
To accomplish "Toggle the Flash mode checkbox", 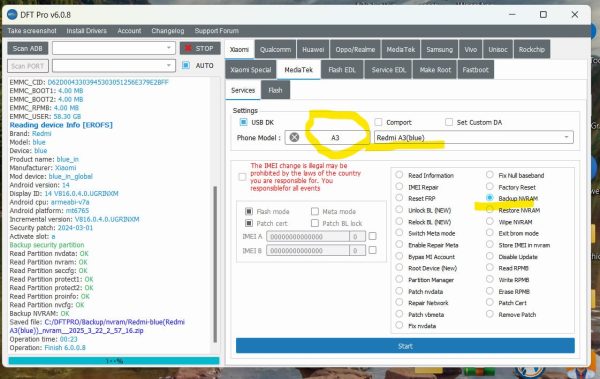I will (x=249, y=211).
